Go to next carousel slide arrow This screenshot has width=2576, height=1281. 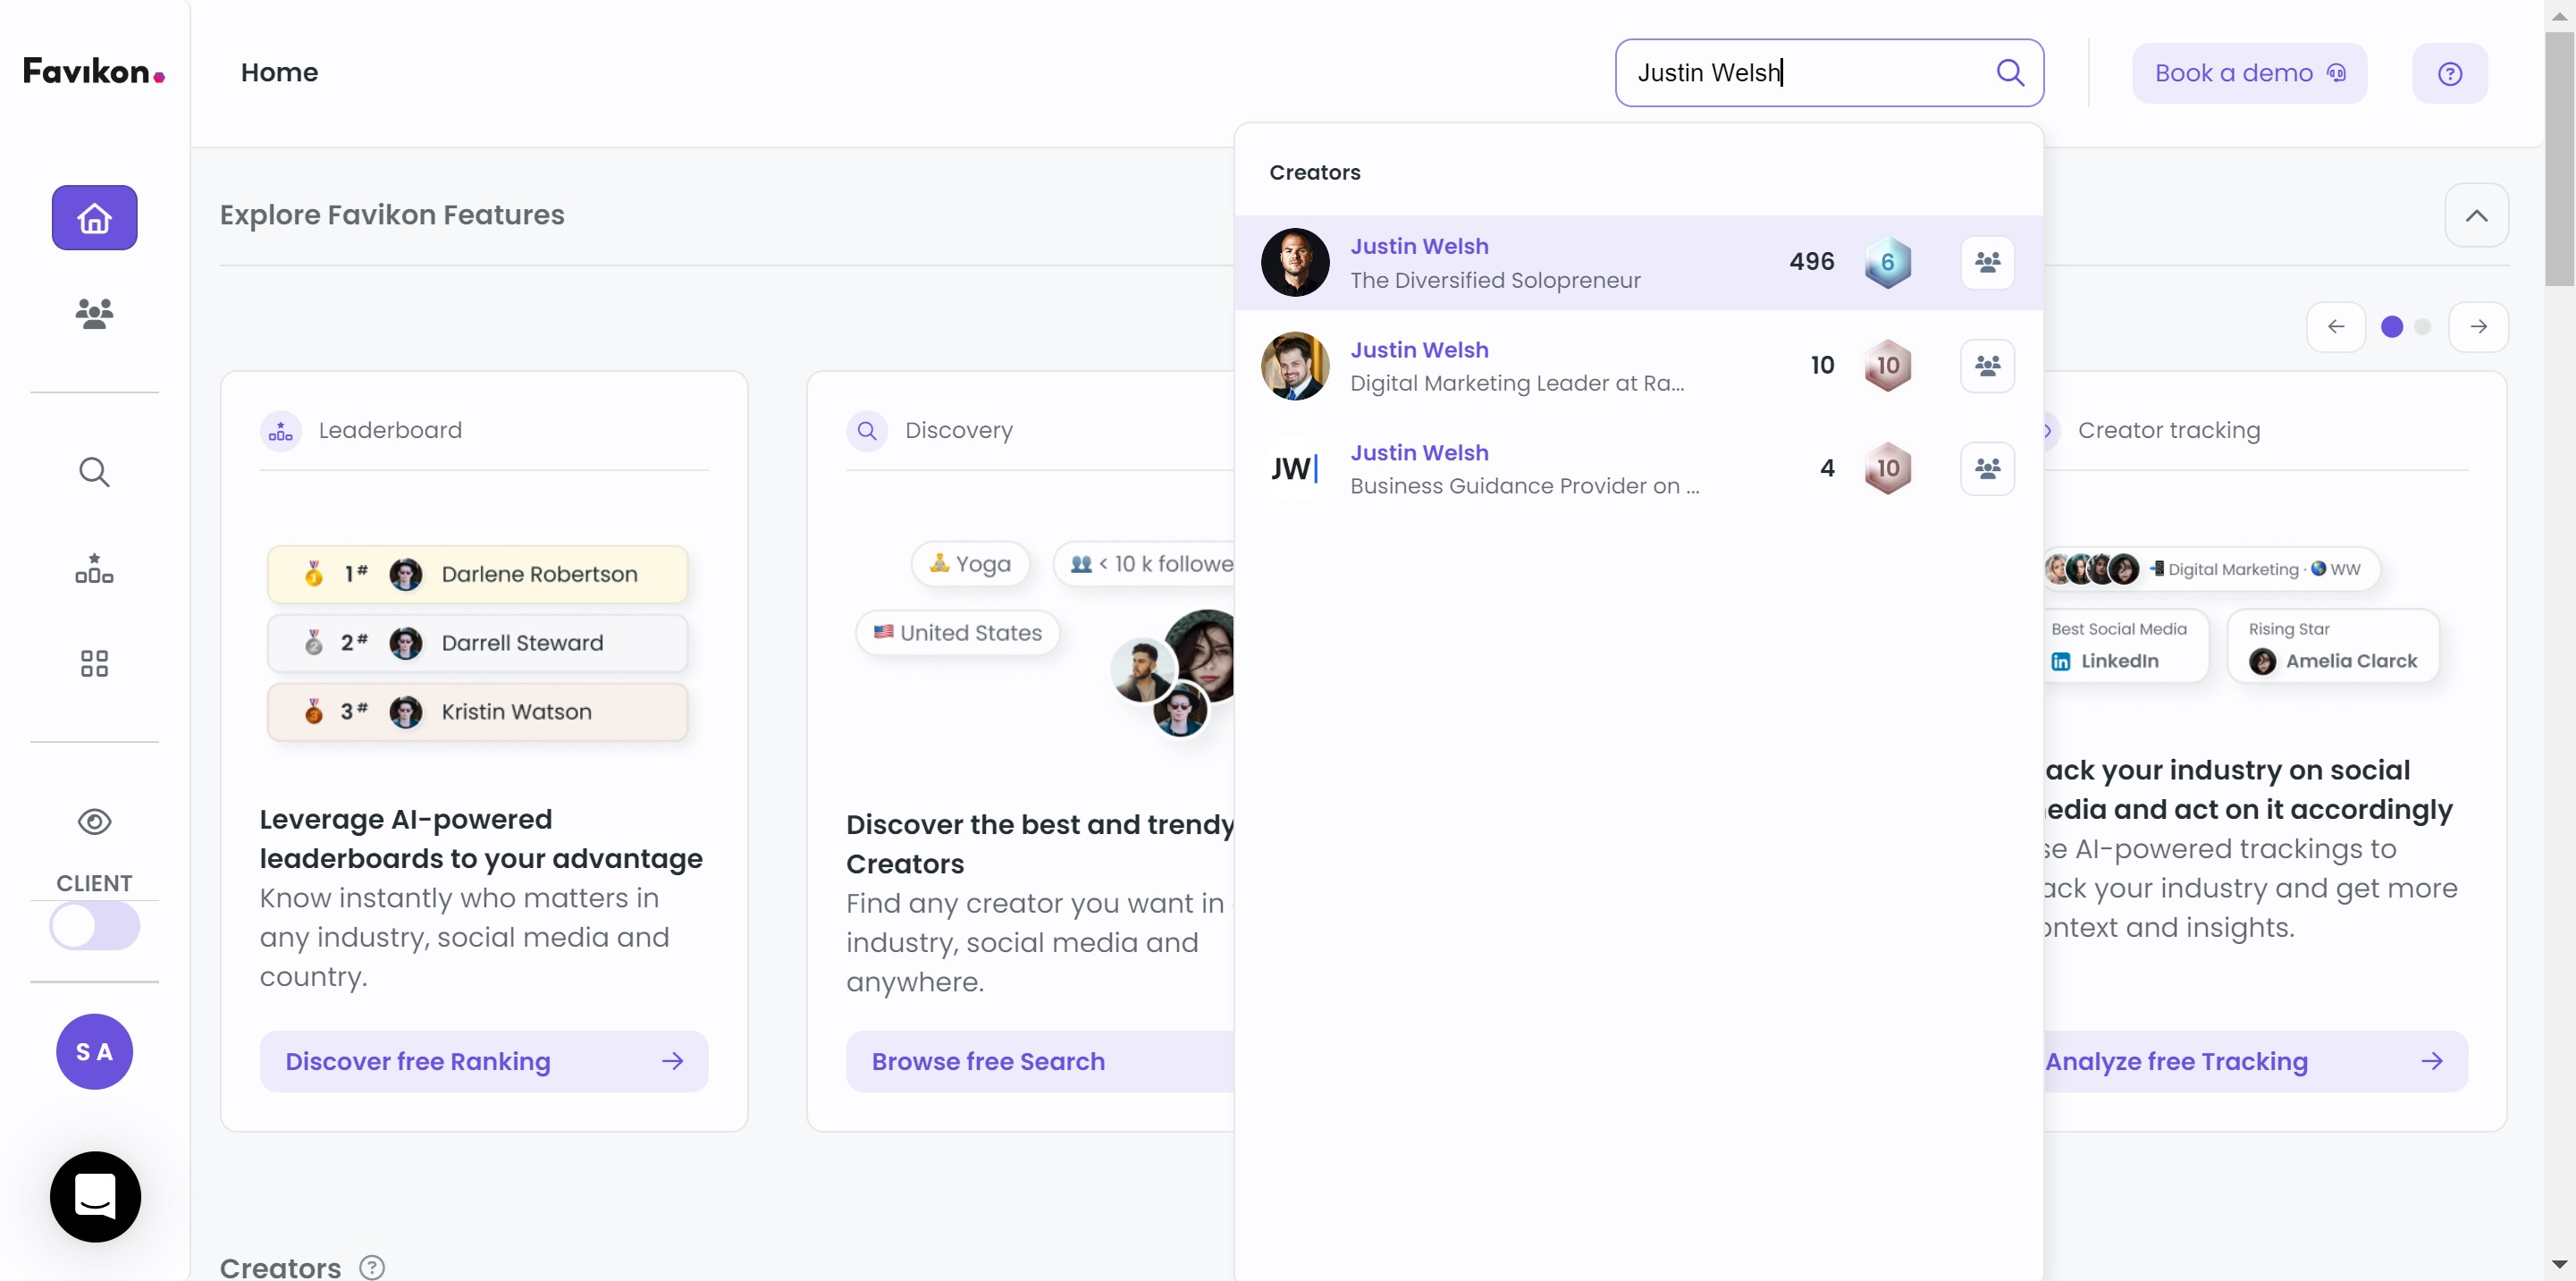(2478, 327)
